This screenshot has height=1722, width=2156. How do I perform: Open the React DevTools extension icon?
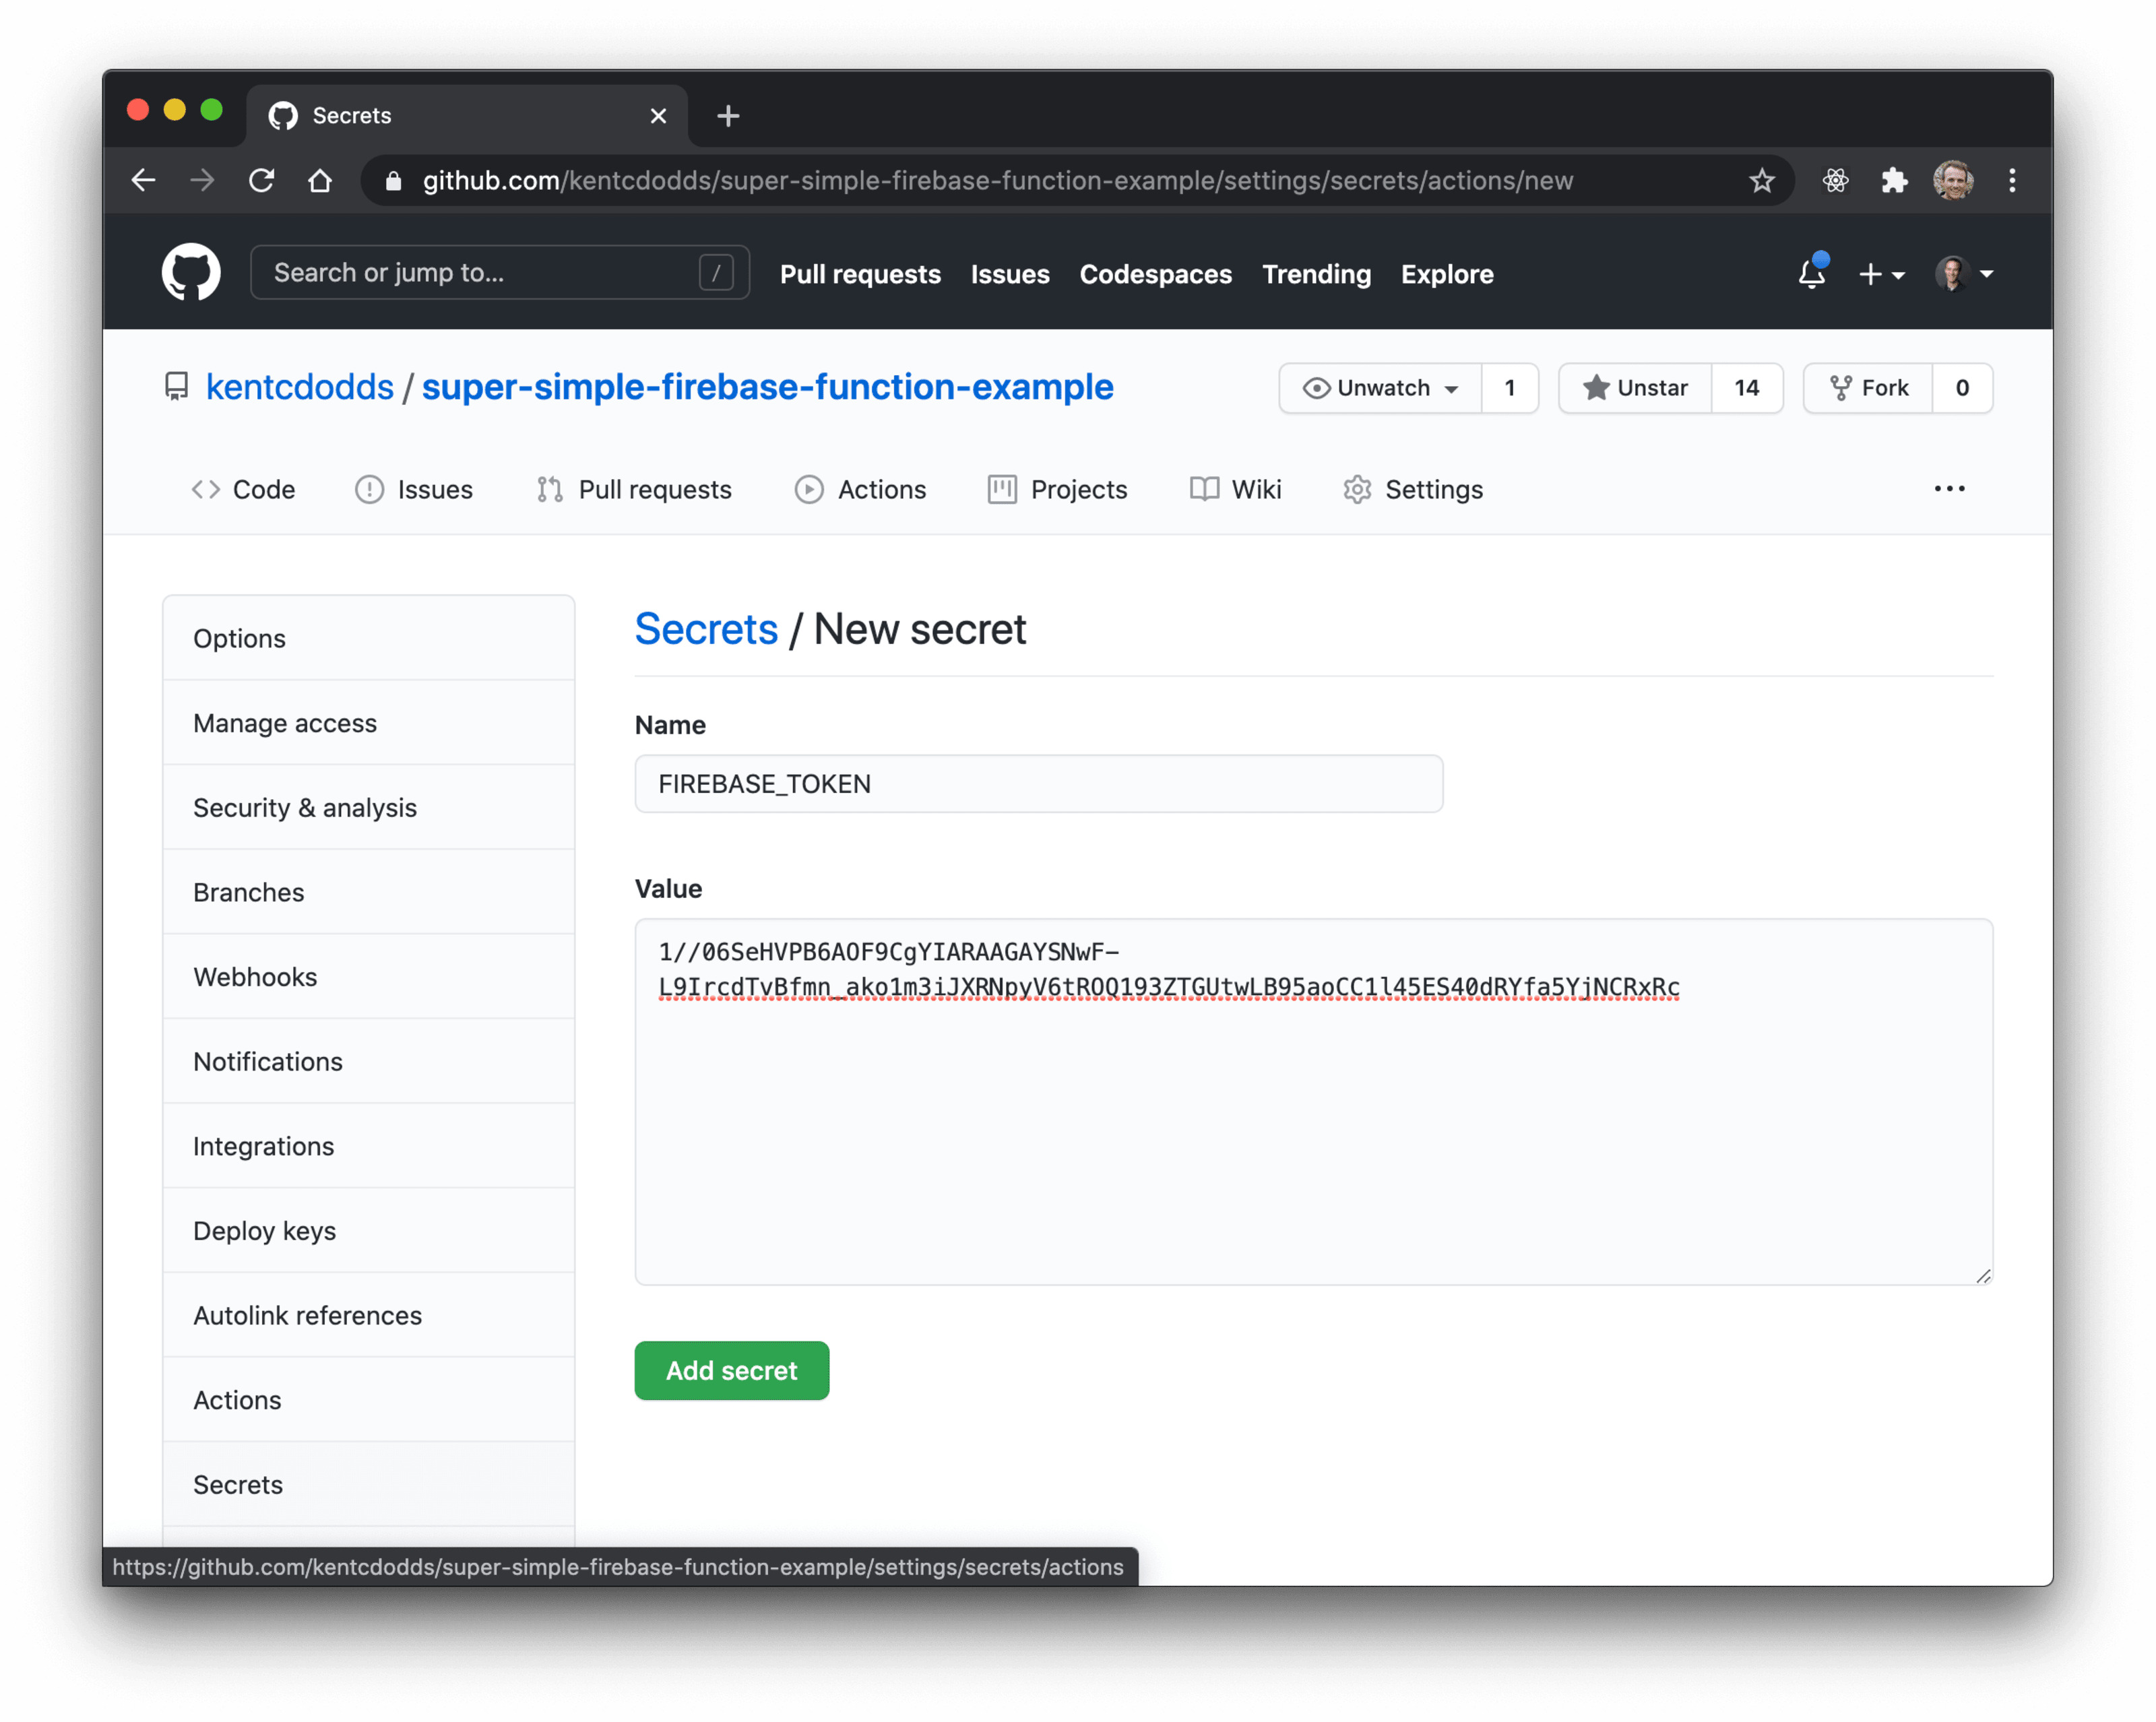pos(1835,181)
